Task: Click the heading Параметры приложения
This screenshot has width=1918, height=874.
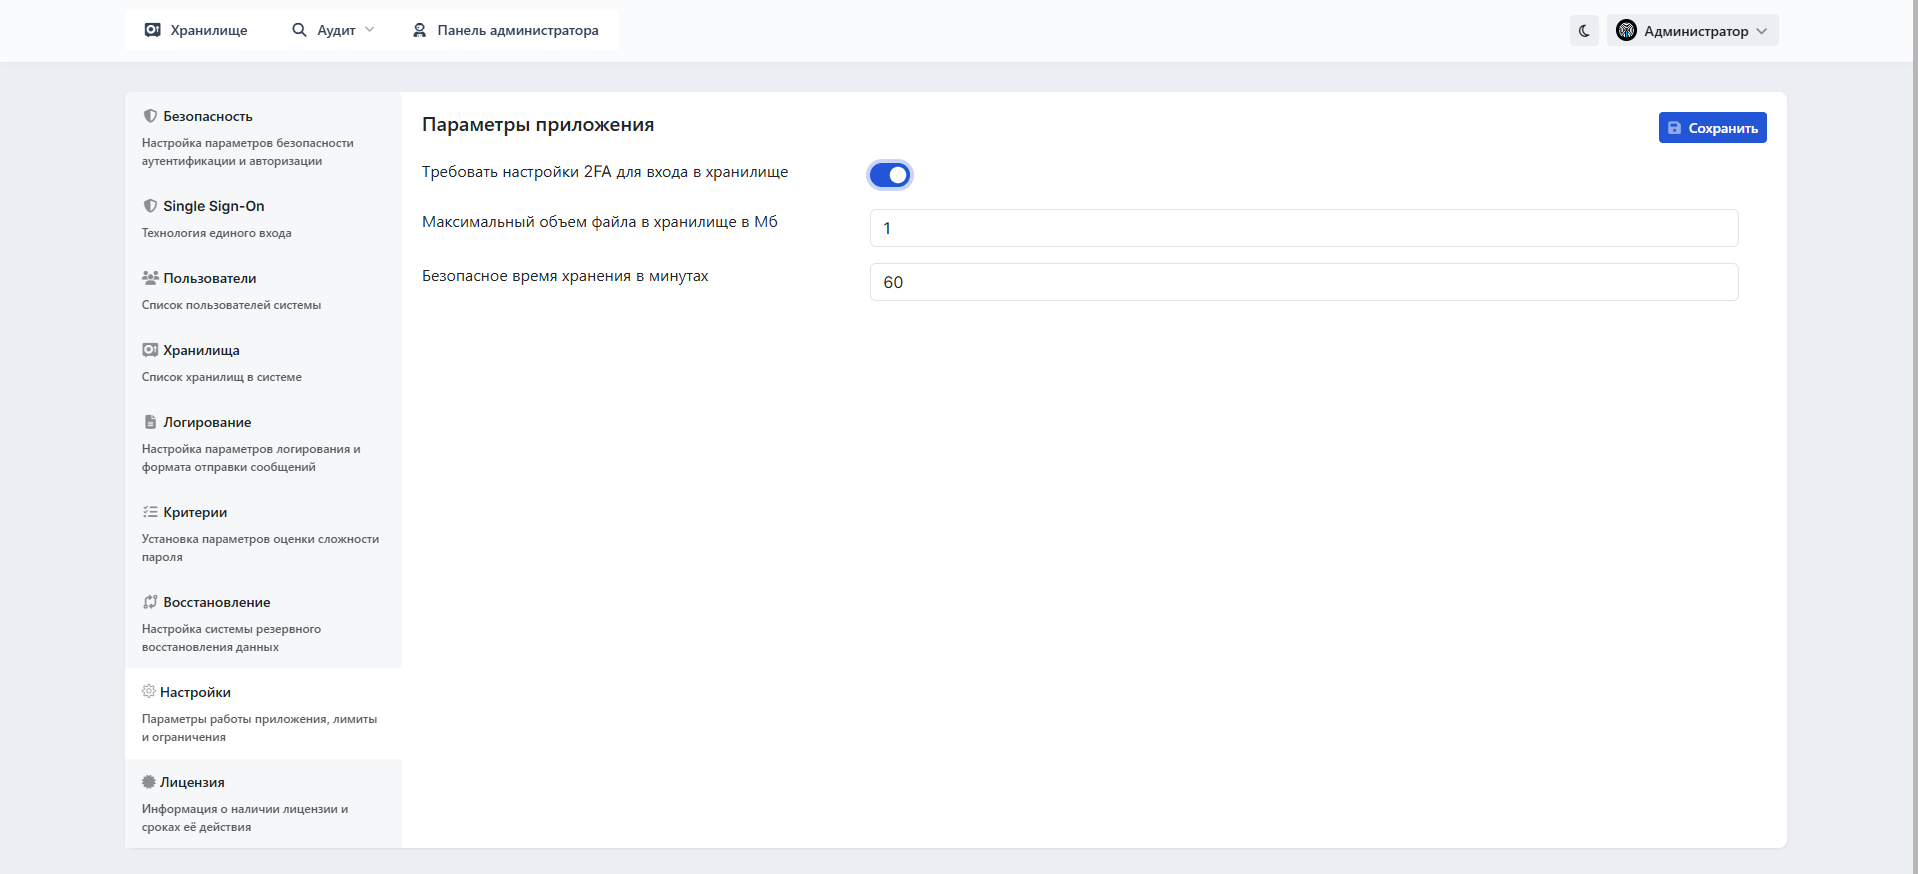Action: [538, 124]
